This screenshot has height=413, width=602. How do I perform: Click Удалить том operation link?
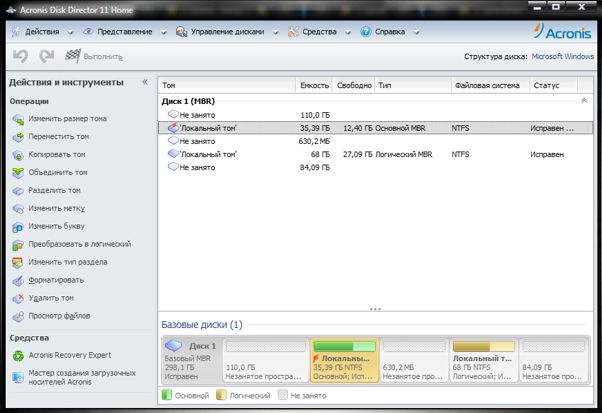tap(51, 298)
